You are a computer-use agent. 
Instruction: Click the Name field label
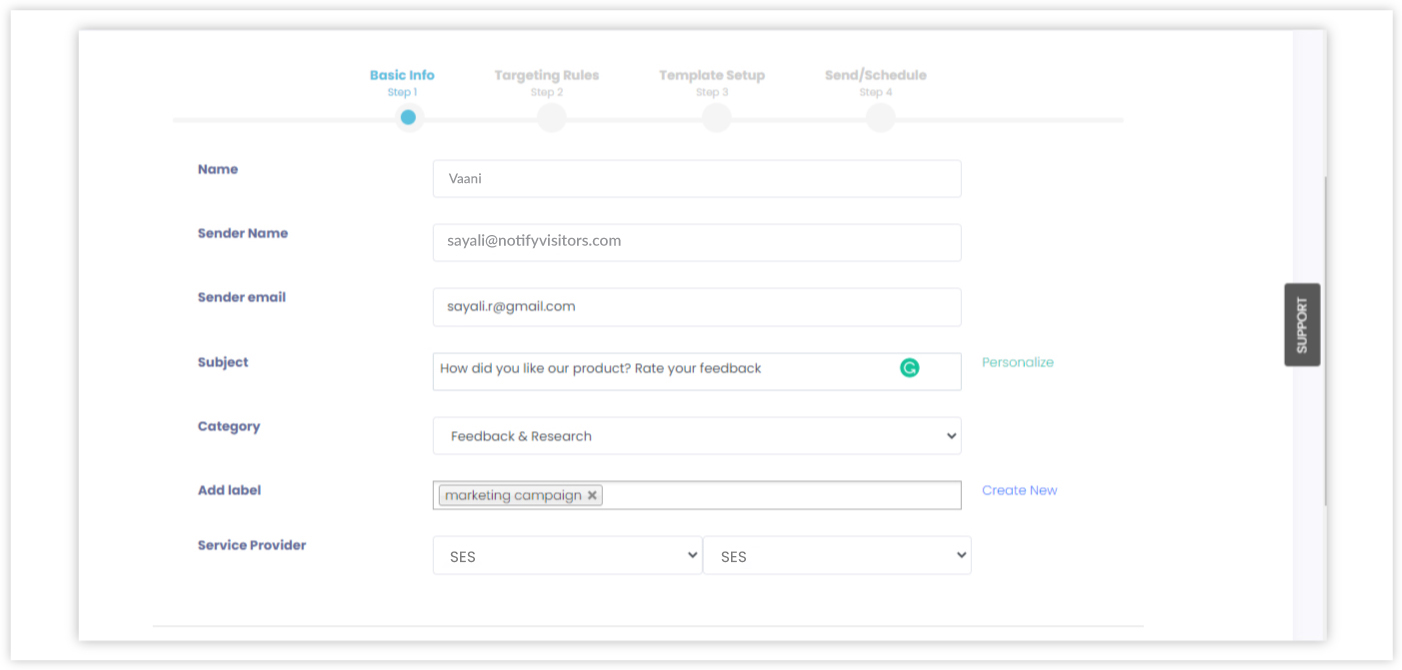pyautogui.click(x=218, y=169)
